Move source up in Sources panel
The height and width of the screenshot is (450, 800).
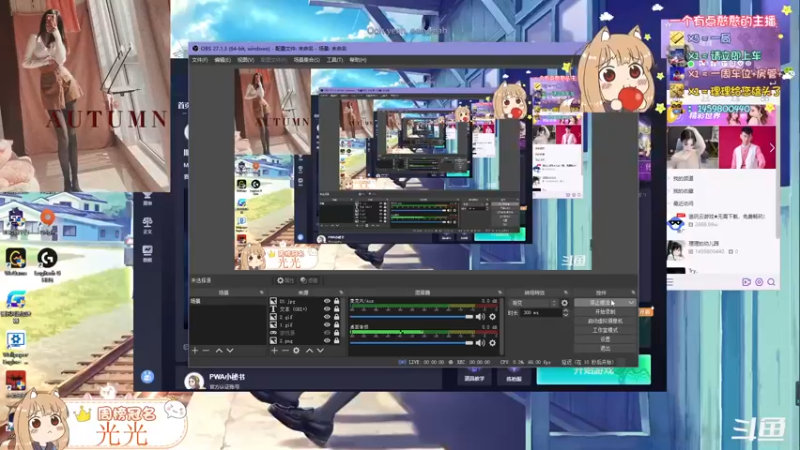[x=309, y=351]
